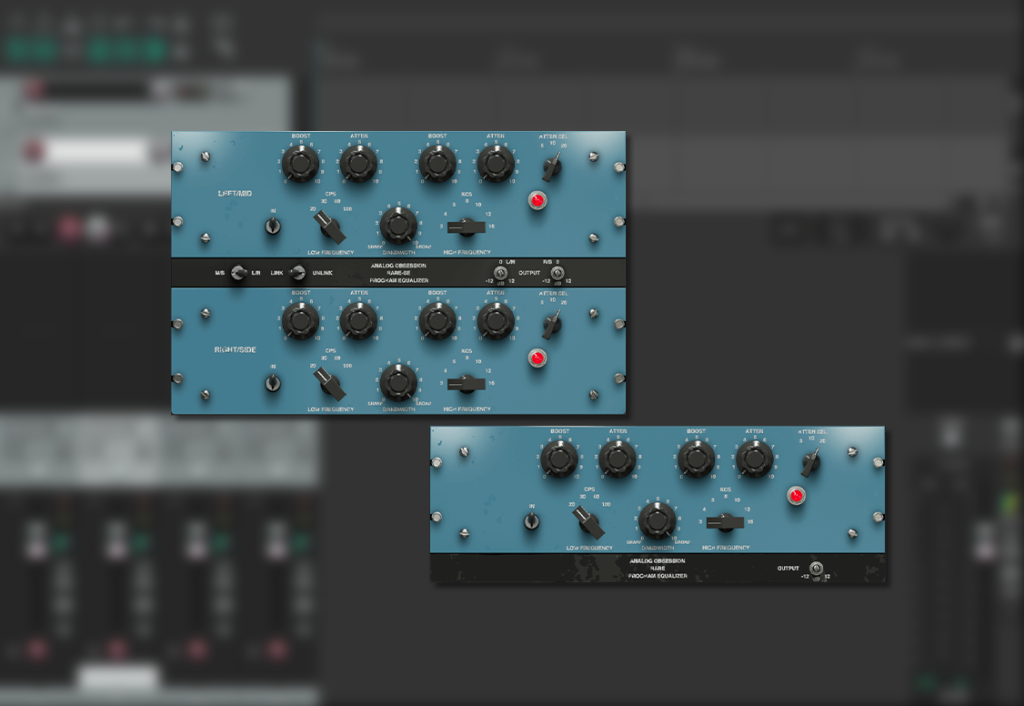Switch the stereo EQ from L/R to M/S mode
This screenshot has width=1024, height=706.
coord(238,273)
